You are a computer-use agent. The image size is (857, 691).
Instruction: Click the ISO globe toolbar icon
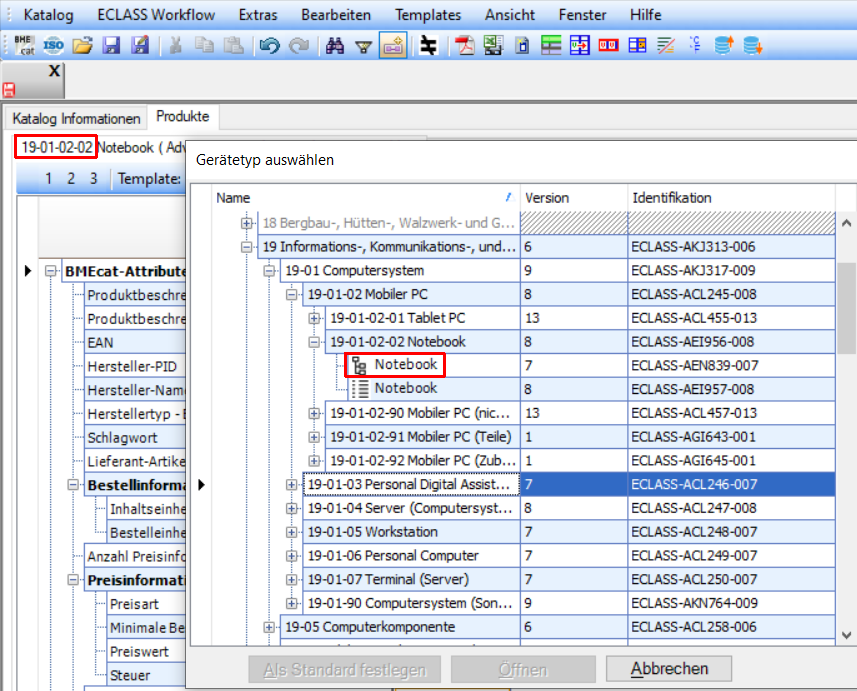coord(54,46)
